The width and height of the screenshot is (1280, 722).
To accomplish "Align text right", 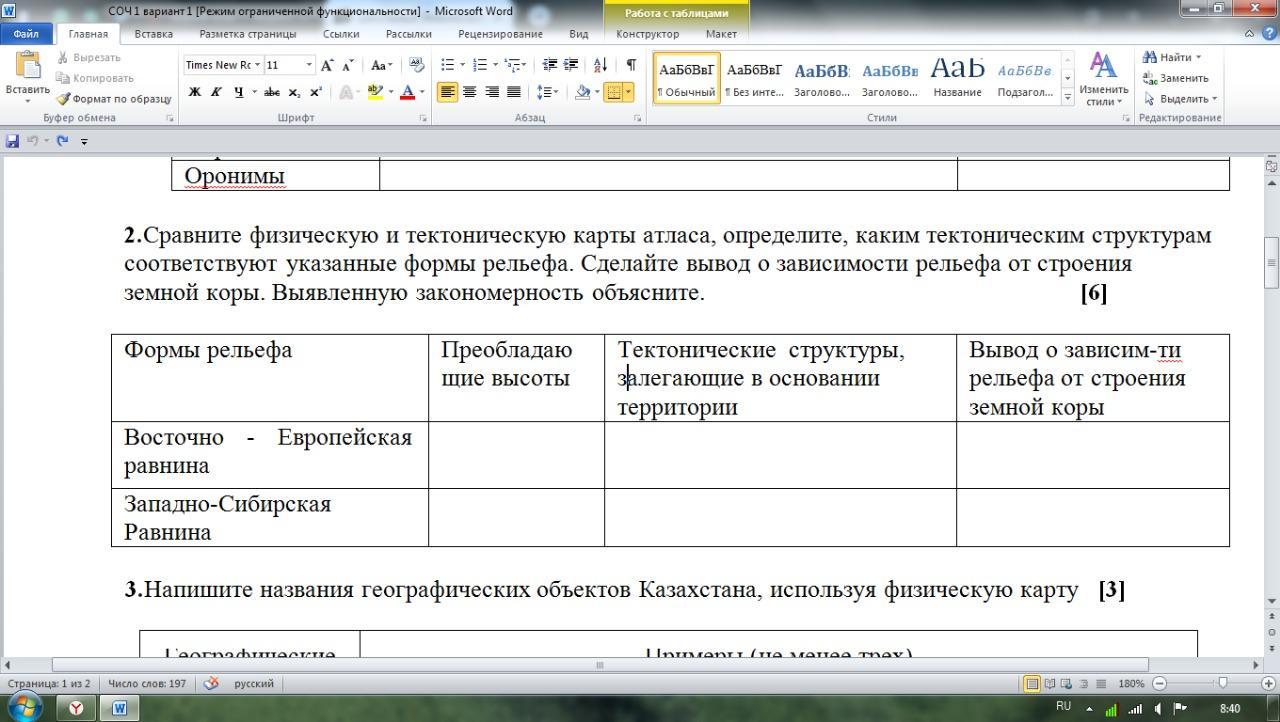I will (x=491, y=92).
